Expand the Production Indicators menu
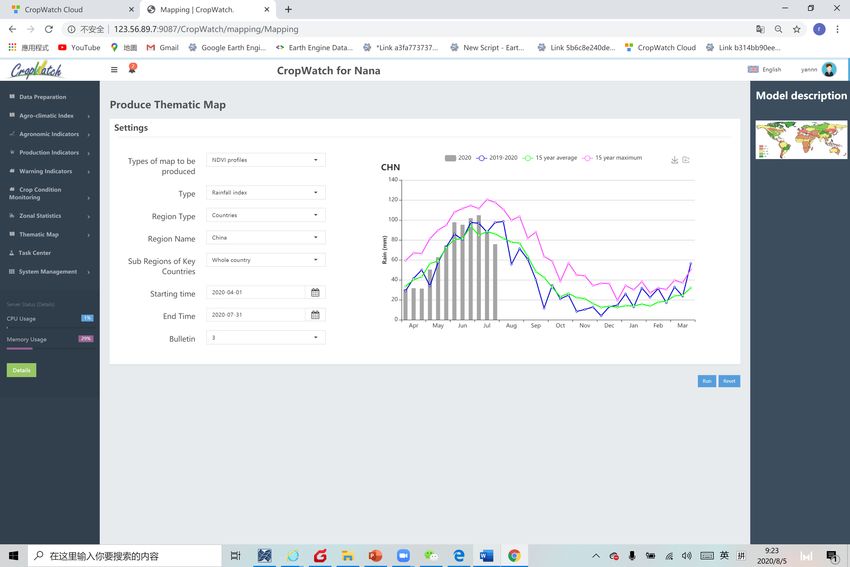This screenshot has height=567, width=850. 50,153
